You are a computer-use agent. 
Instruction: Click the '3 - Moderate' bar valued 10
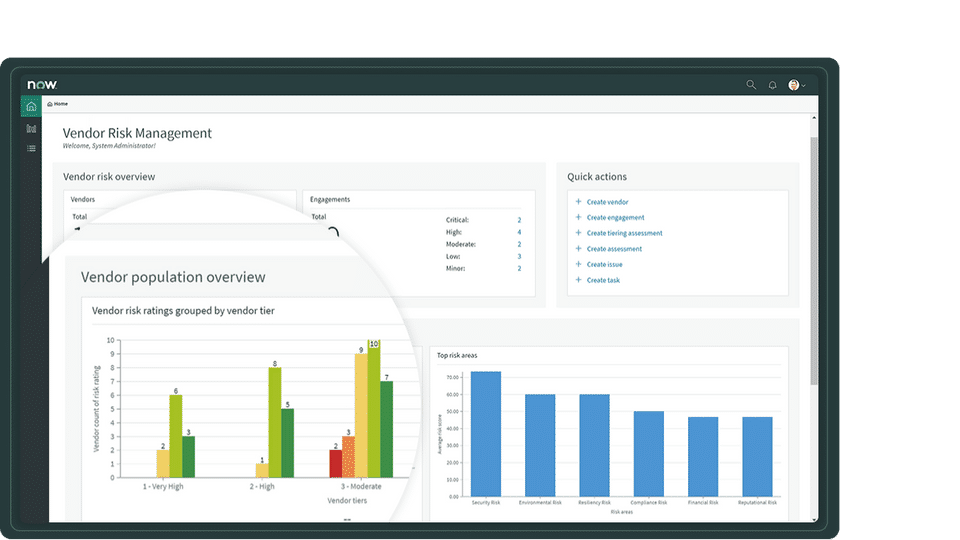coord(373,408)
